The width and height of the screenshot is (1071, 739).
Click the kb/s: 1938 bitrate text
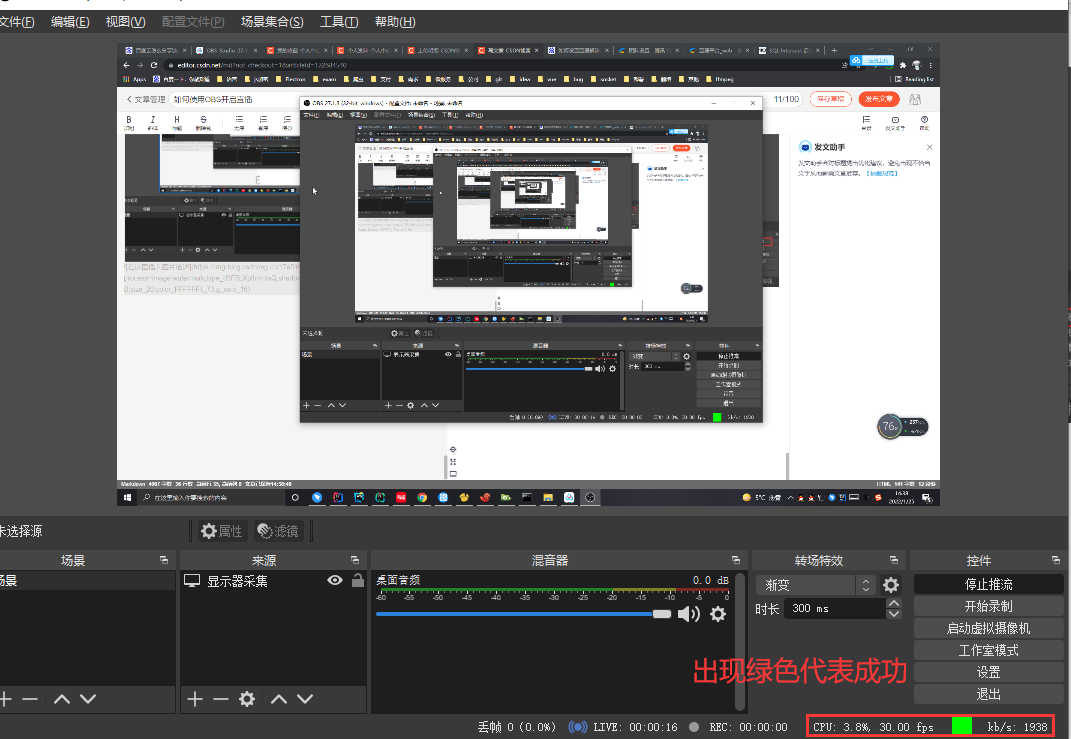point(1017,727)
